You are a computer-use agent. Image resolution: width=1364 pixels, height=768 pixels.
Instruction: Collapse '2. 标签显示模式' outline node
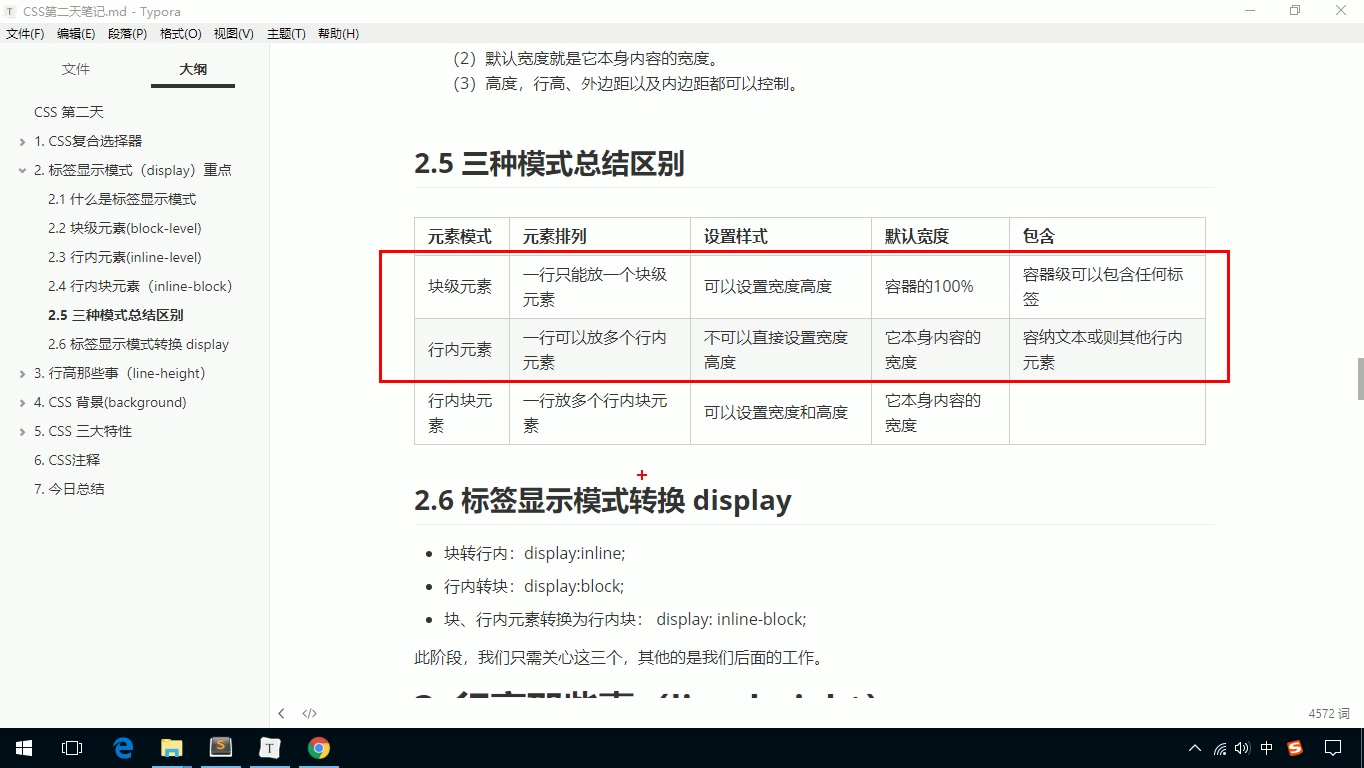point(22,171)
